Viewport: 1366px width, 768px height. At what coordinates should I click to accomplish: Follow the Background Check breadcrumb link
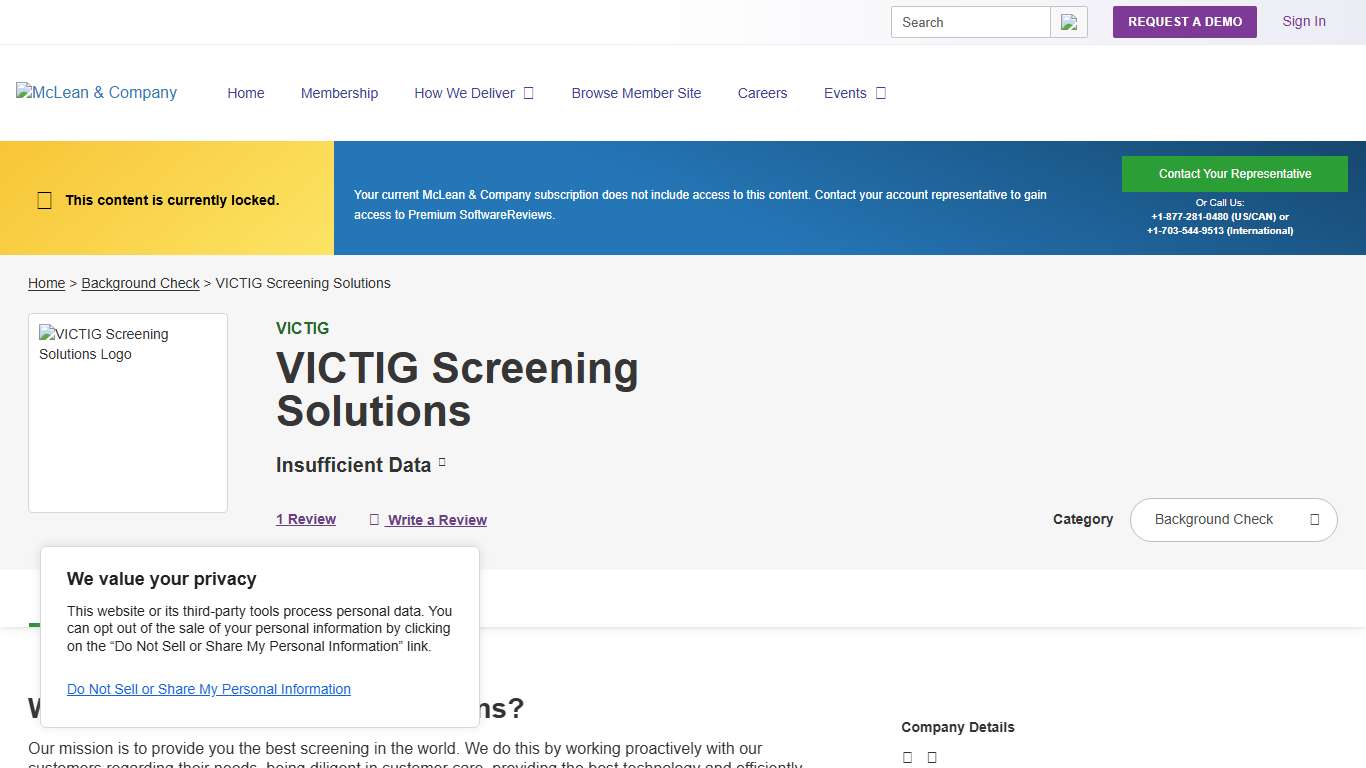pos(140,283)
